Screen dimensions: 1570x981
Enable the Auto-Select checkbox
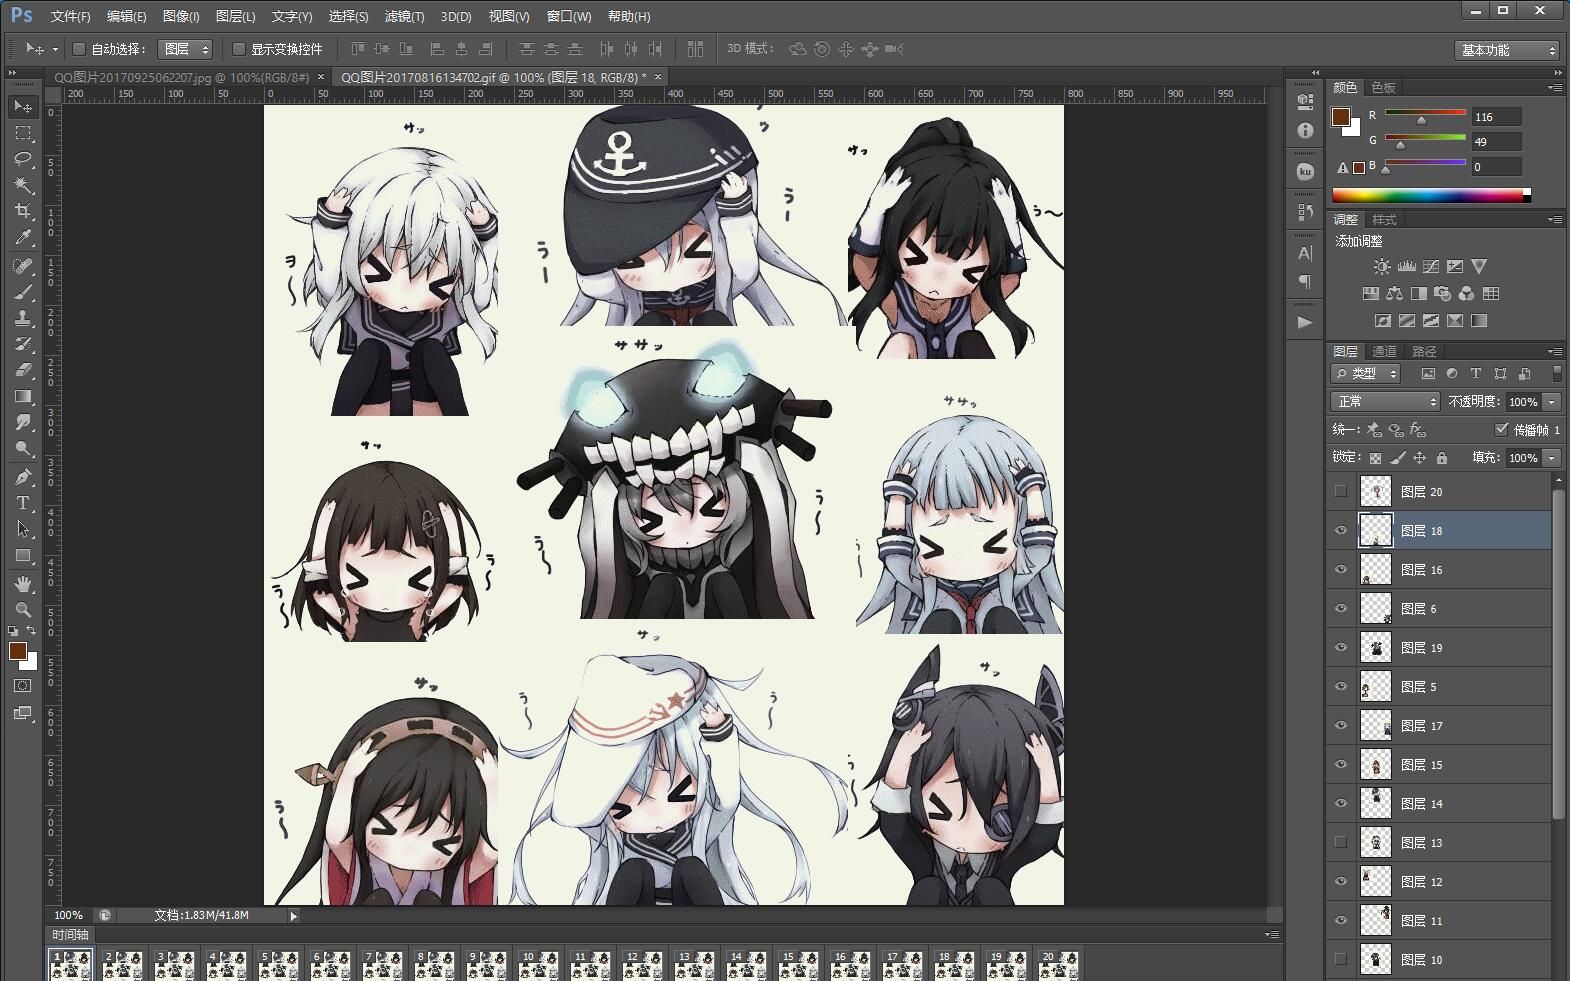coord(79,49)
